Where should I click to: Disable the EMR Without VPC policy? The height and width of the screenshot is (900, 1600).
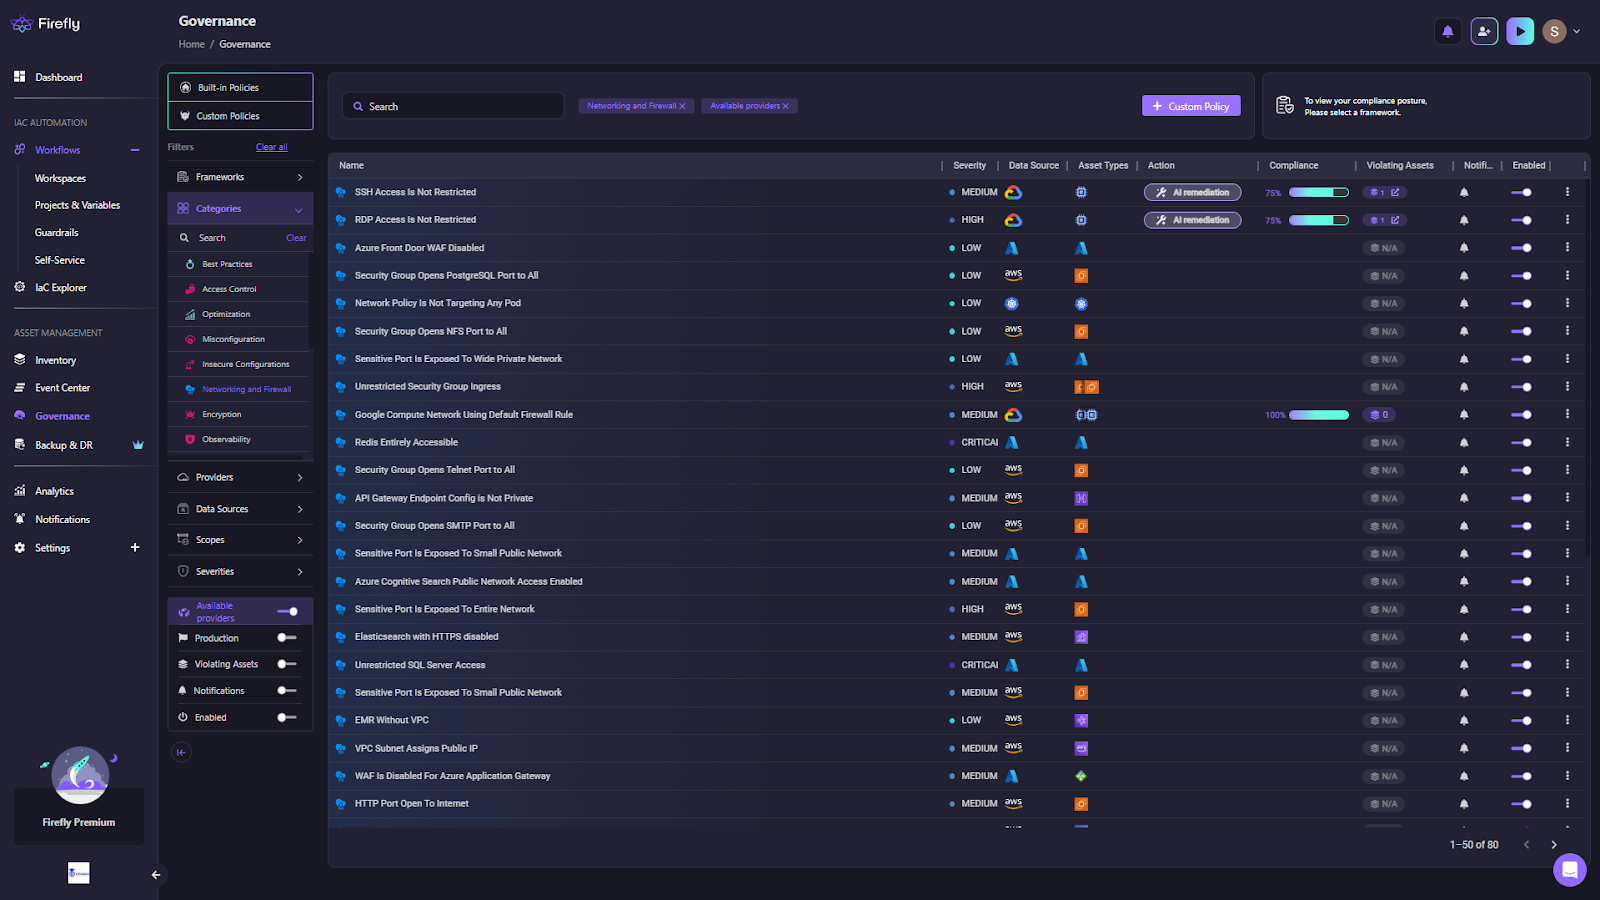coord(1521,720)
